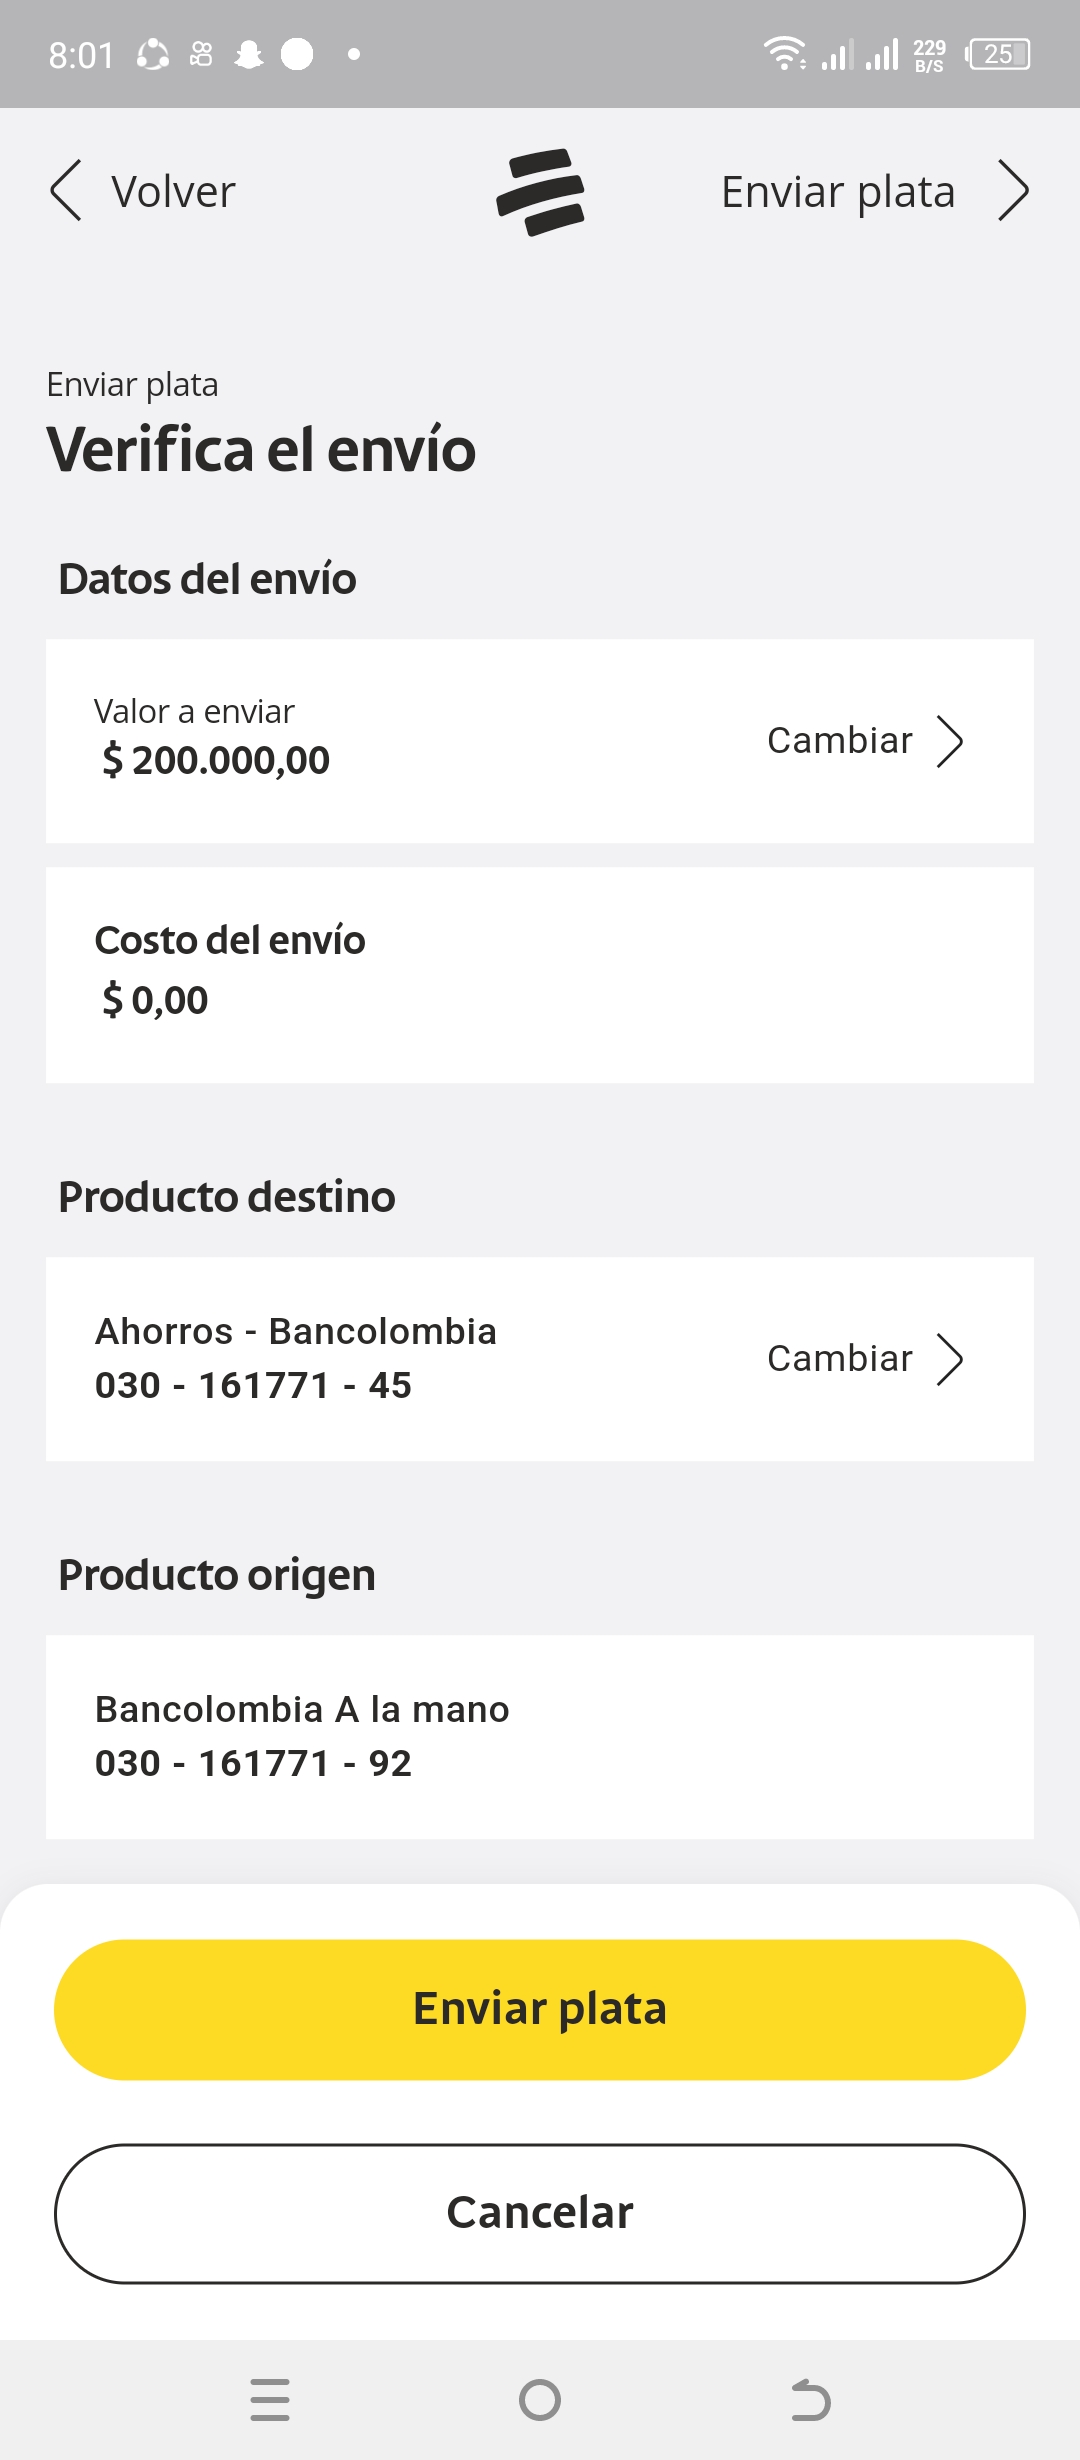The image size is (1080, 2460).
Task: Tap Cambiar to change the send amount
Action: 840,741
